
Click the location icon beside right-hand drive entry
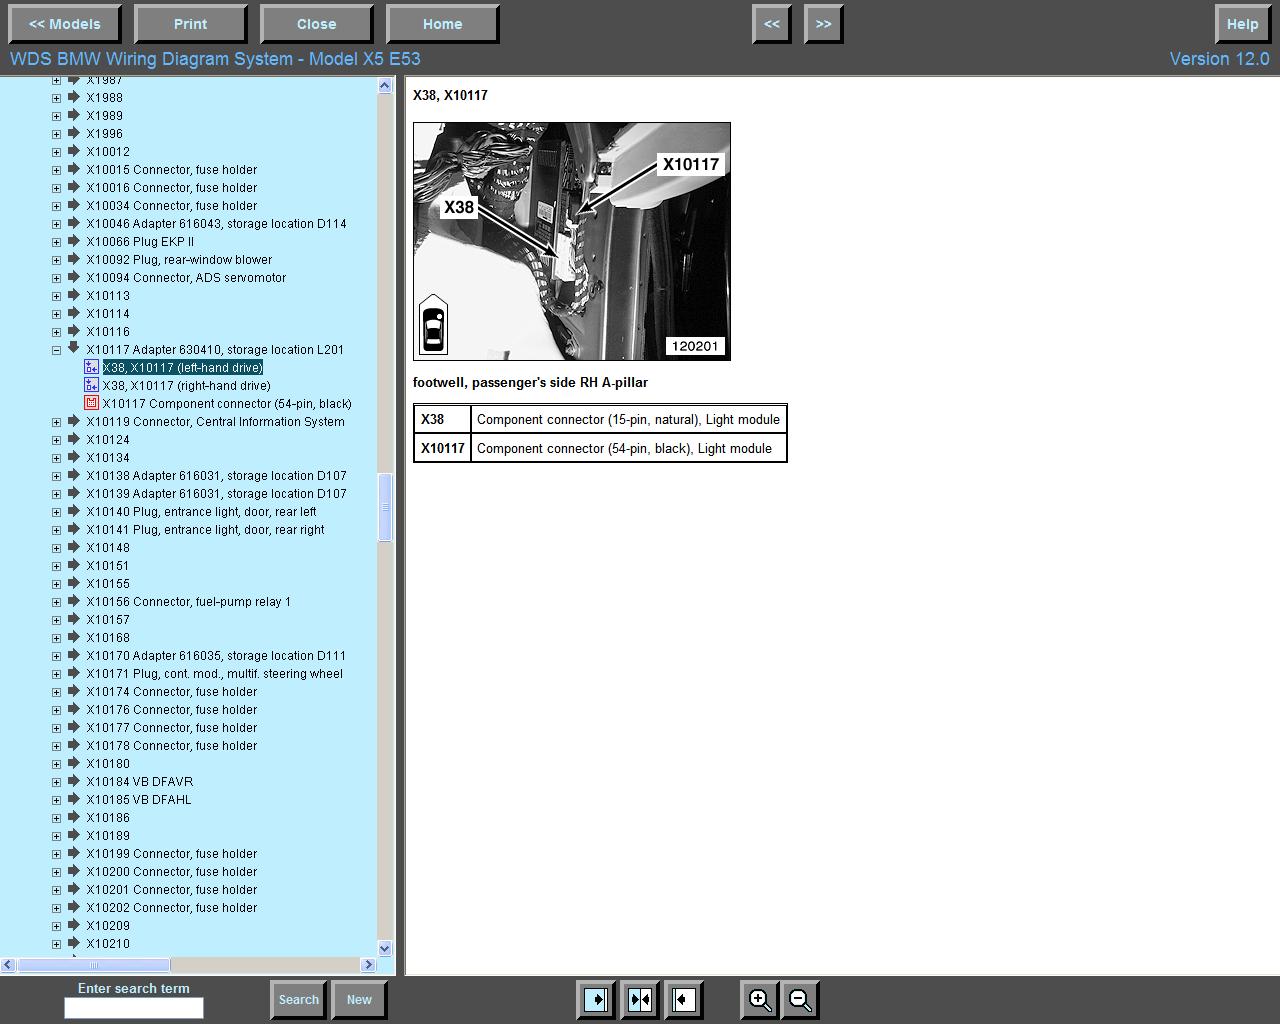point(92,386)
